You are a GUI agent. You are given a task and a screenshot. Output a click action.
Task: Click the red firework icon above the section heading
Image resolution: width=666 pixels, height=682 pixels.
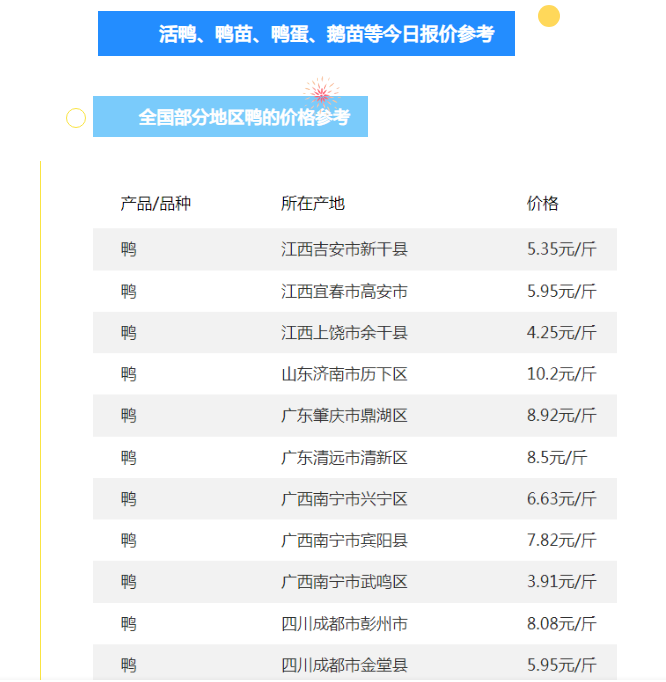point(321,93)
